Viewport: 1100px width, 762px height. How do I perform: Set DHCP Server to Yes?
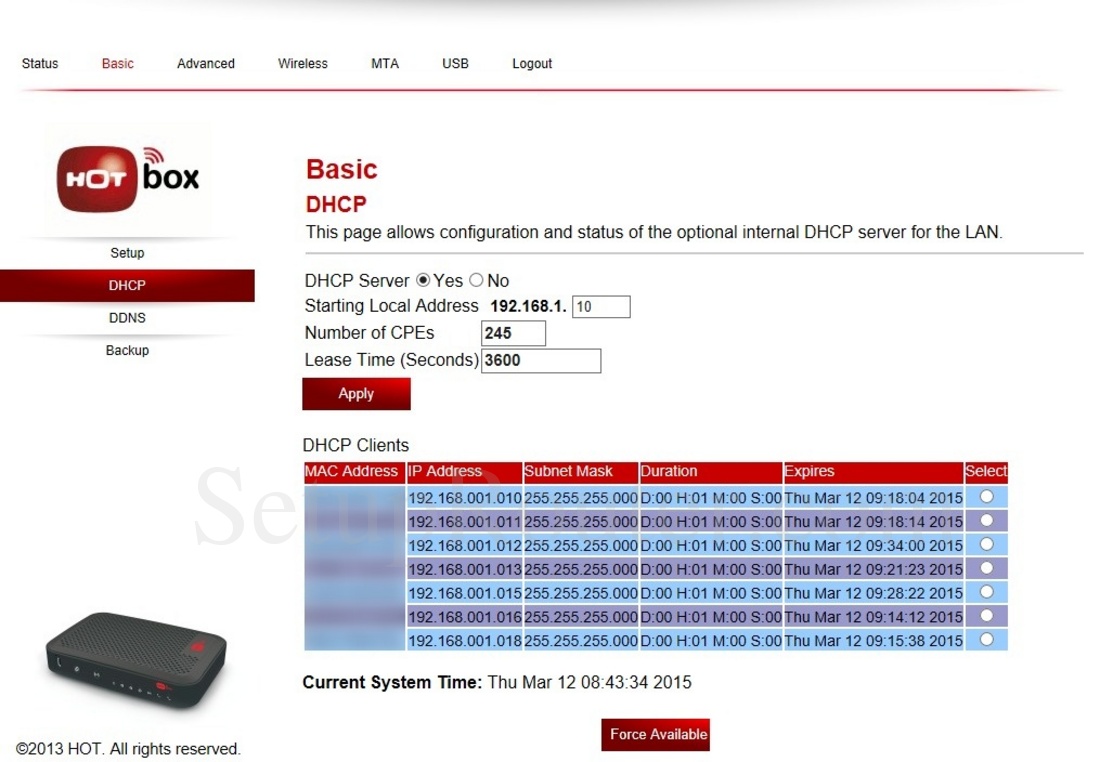pos(423,280)
